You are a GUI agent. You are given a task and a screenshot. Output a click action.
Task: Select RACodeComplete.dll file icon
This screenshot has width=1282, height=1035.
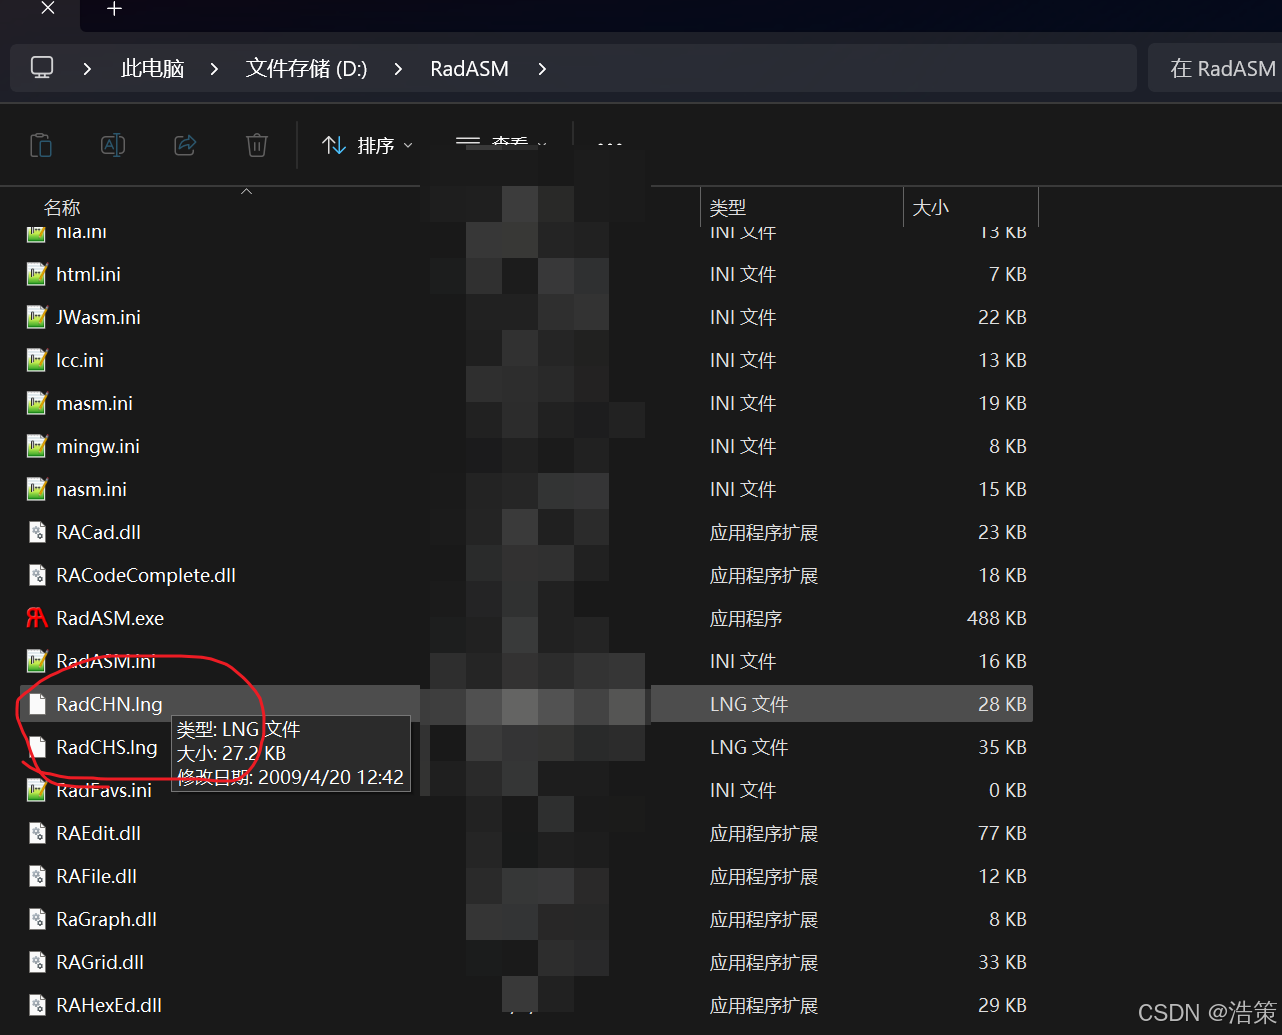coord(37,575)
